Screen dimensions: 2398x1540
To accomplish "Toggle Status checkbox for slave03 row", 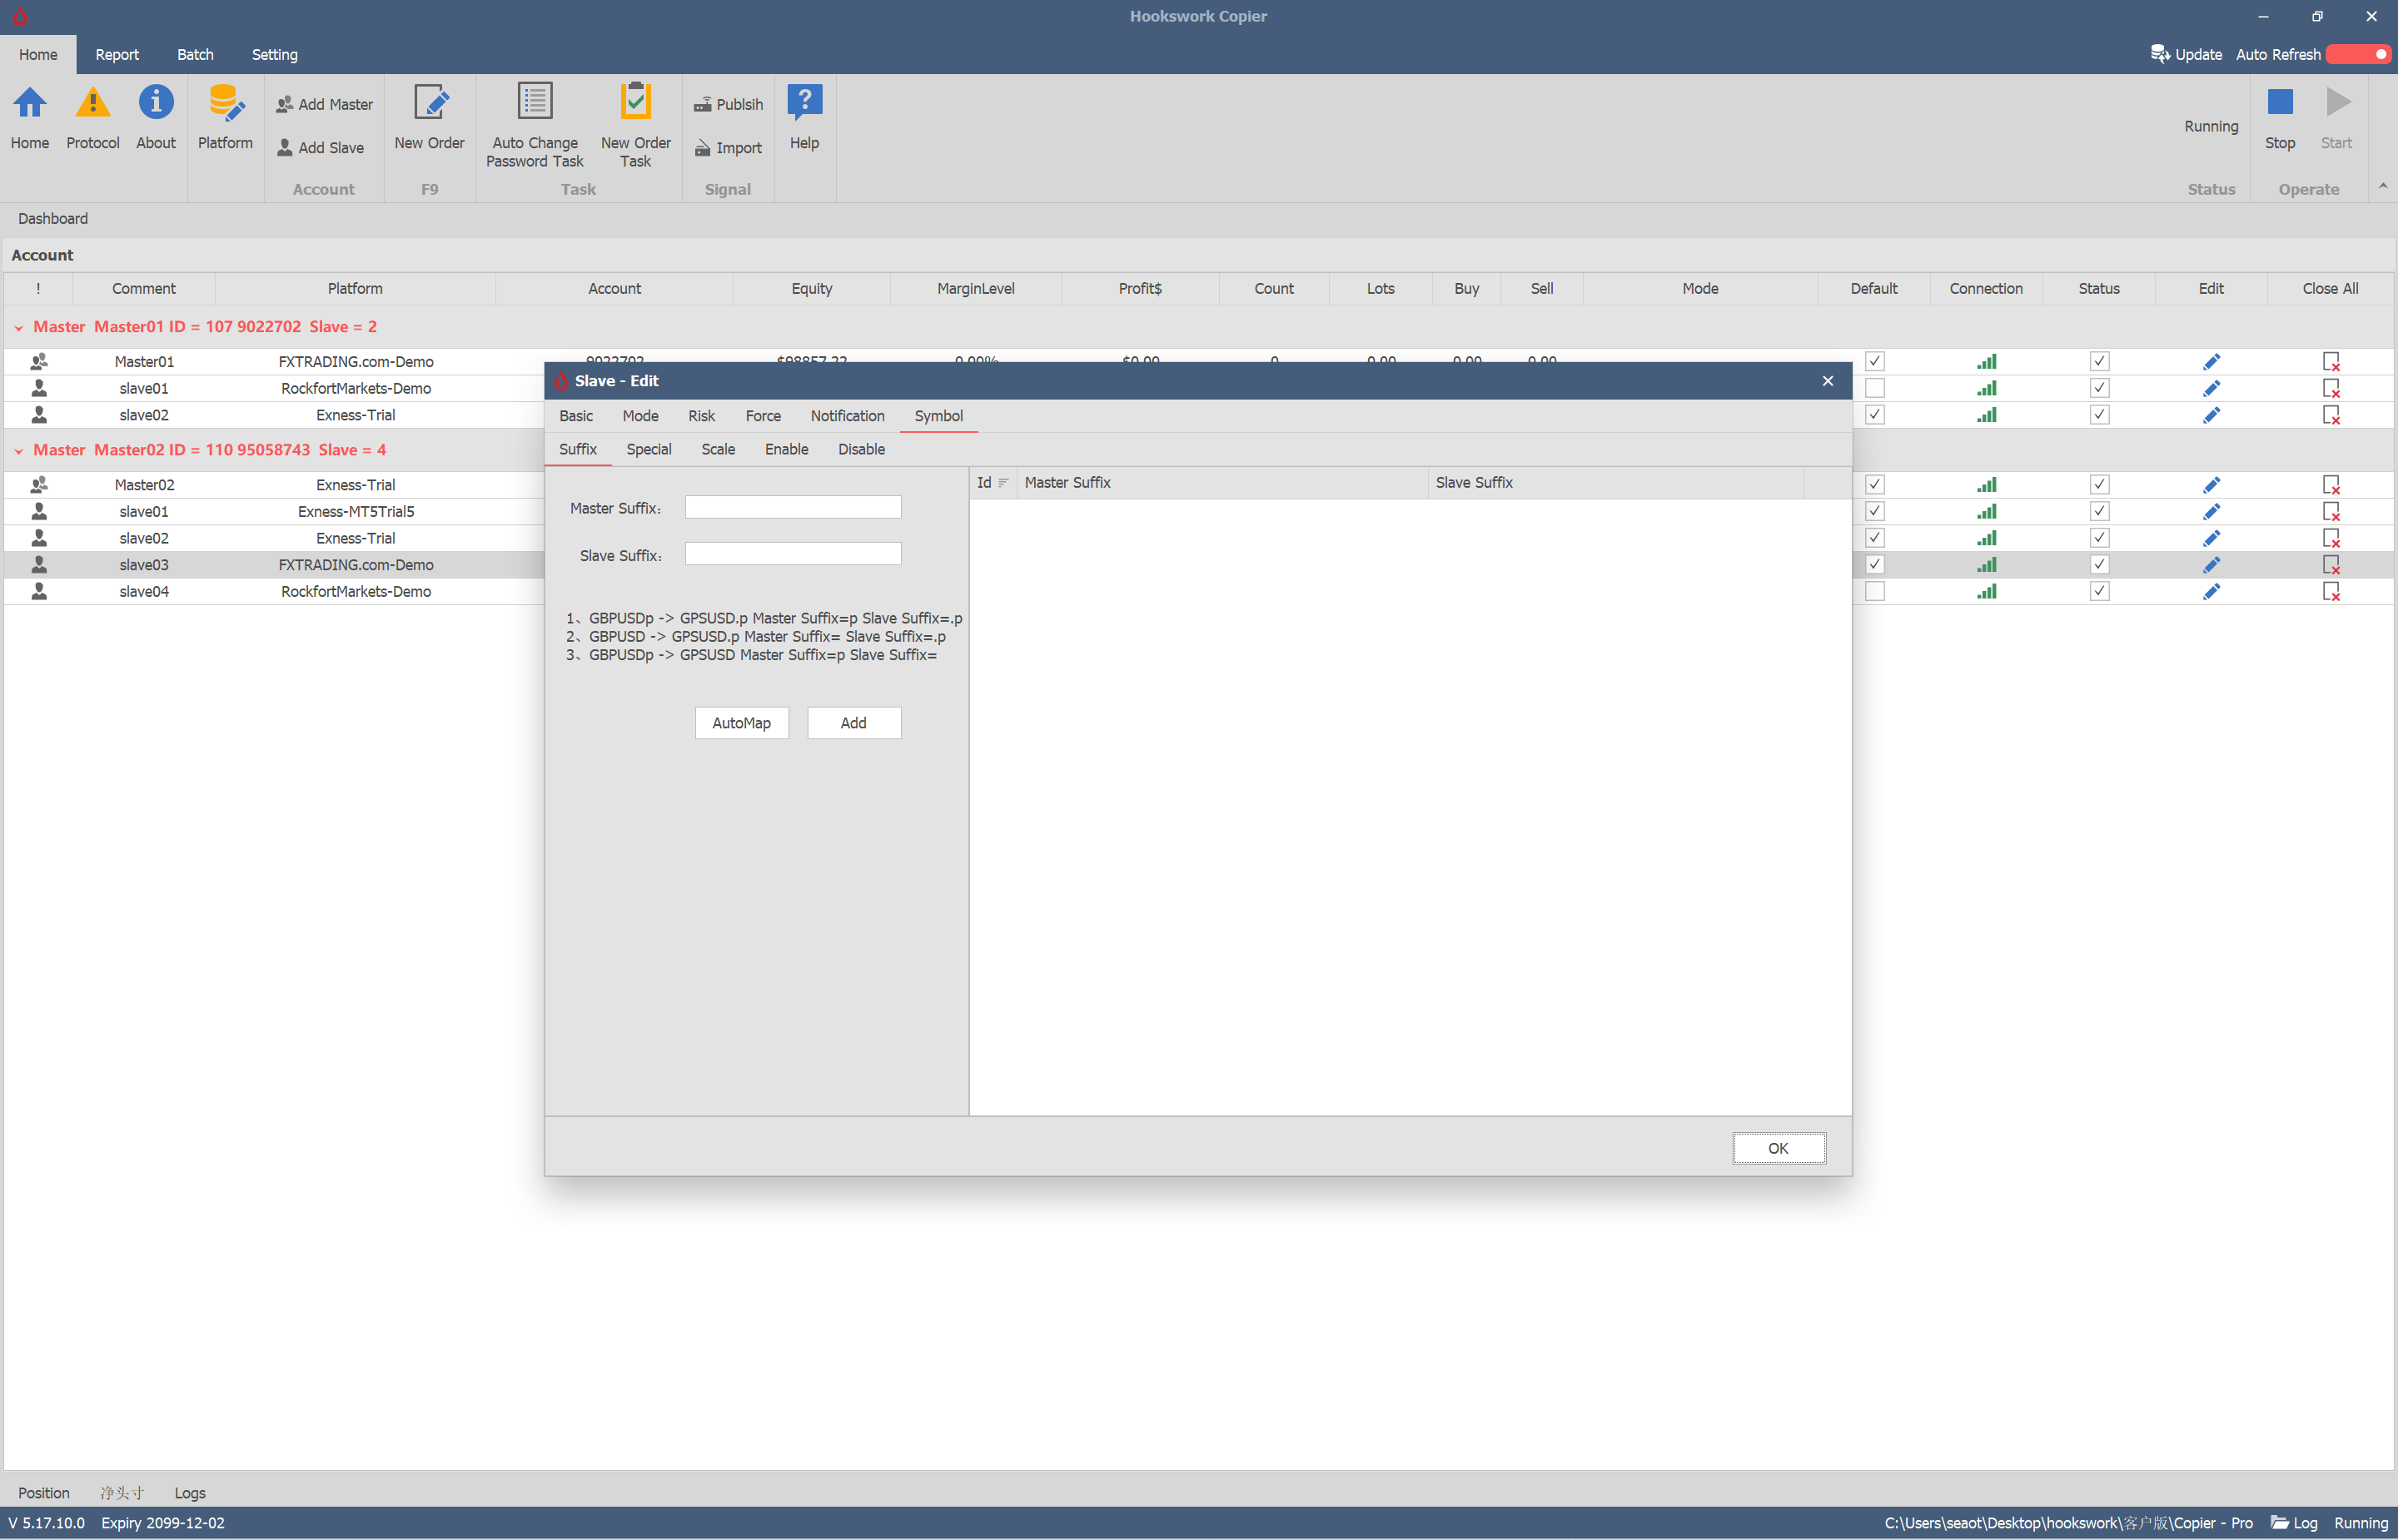I will [2099, 564].
